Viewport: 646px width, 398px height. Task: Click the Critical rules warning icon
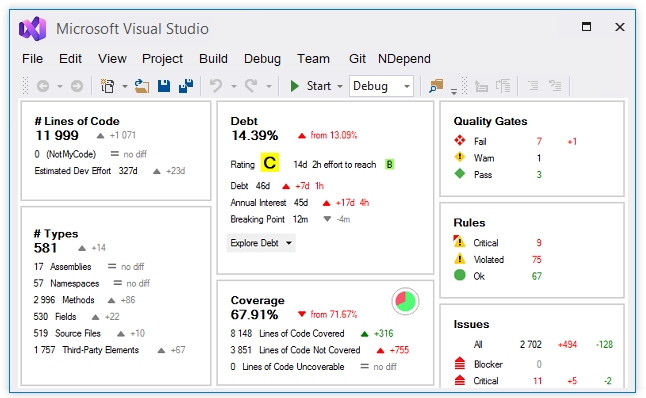point(459,241)
